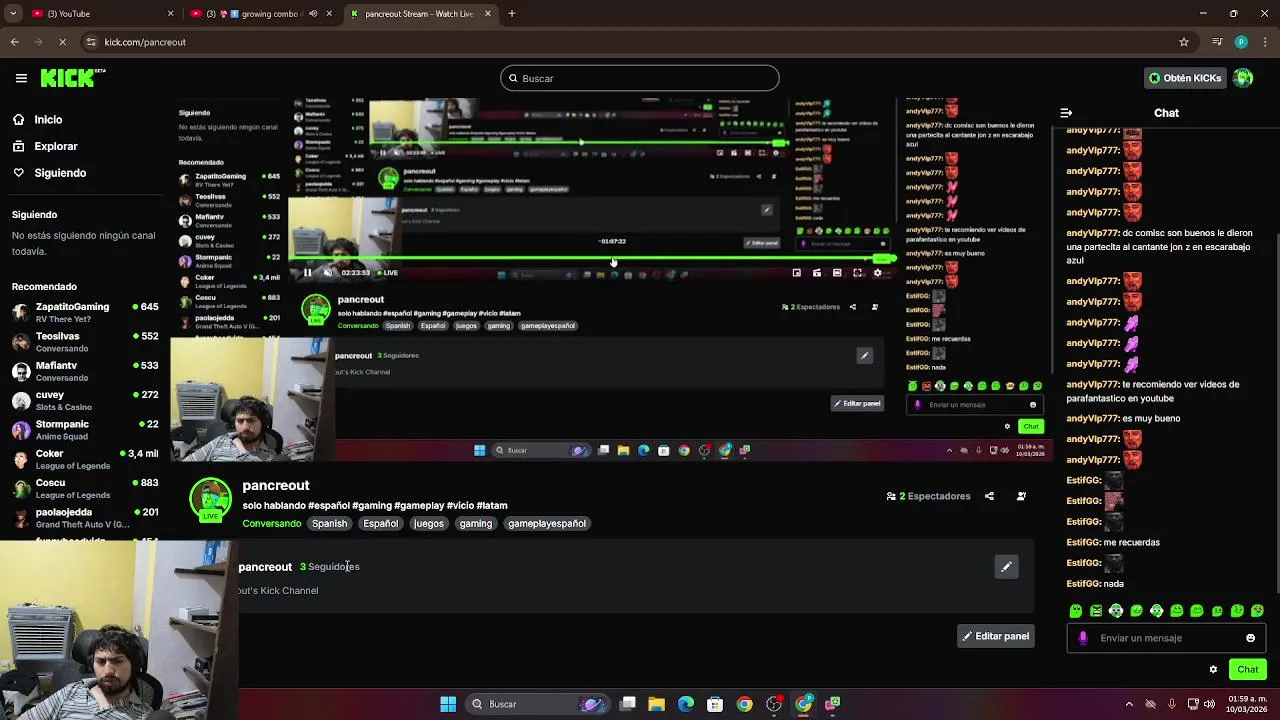The height and width of the screenshot is (720, 1280).
Task: Collapse the chat panel arrow icon
Action: click(1066, 113)
